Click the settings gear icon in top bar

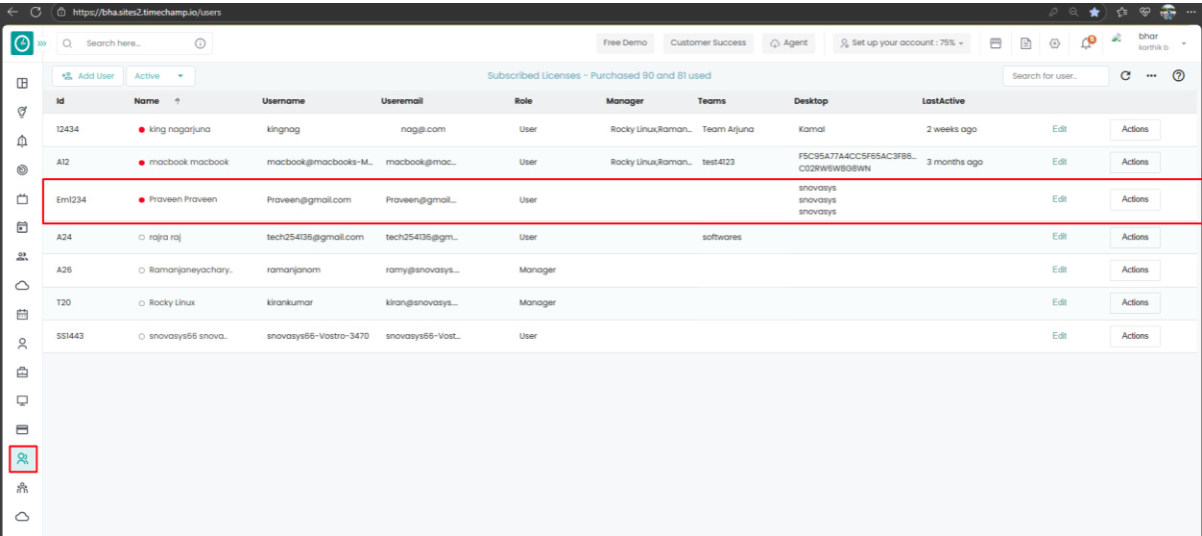1054,44
